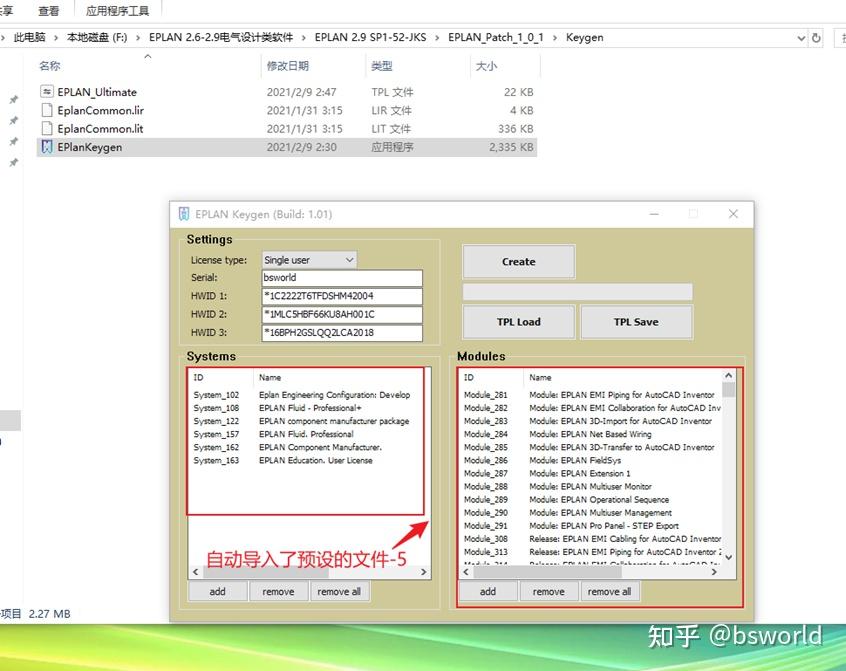Click the HWID 3 input field
Viewport: 846px width, 671px height.
(x=342, y=333)
